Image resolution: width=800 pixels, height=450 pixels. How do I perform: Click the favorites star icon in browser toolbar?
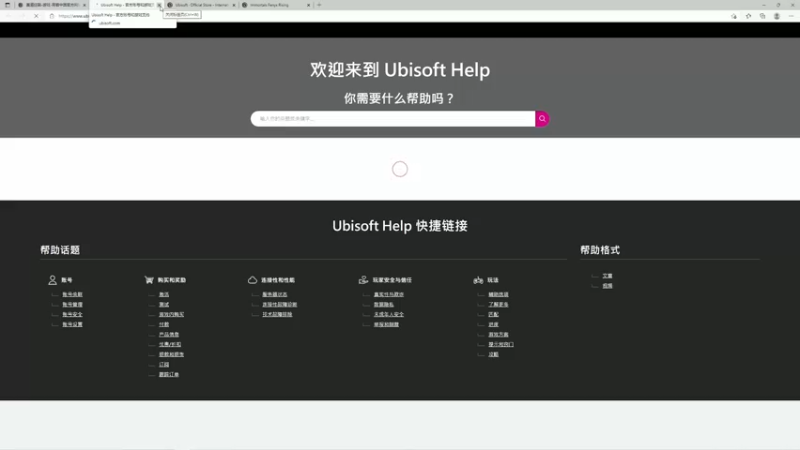[748, 16]
